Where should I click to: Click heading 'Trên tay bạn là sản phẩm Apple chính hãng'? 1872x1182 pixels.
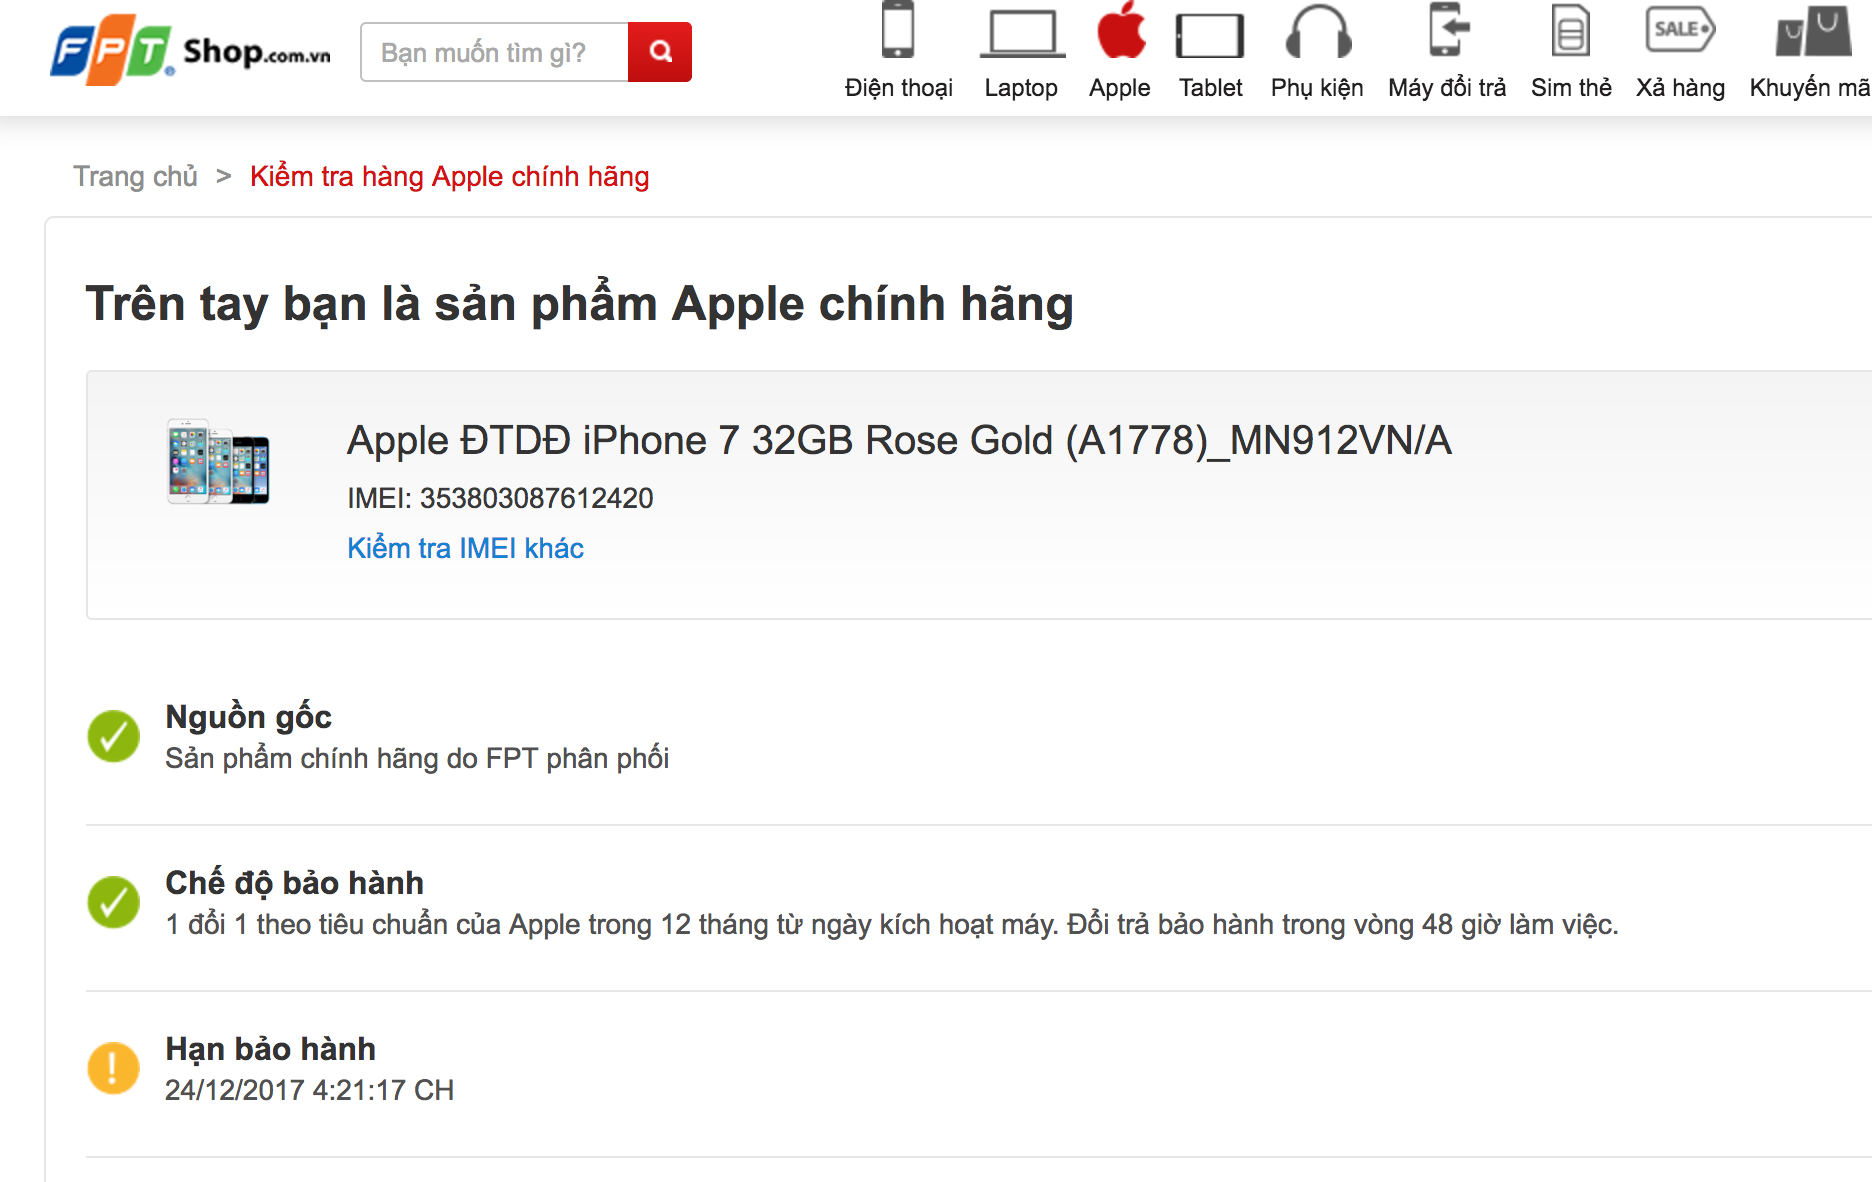coord(579,304)
